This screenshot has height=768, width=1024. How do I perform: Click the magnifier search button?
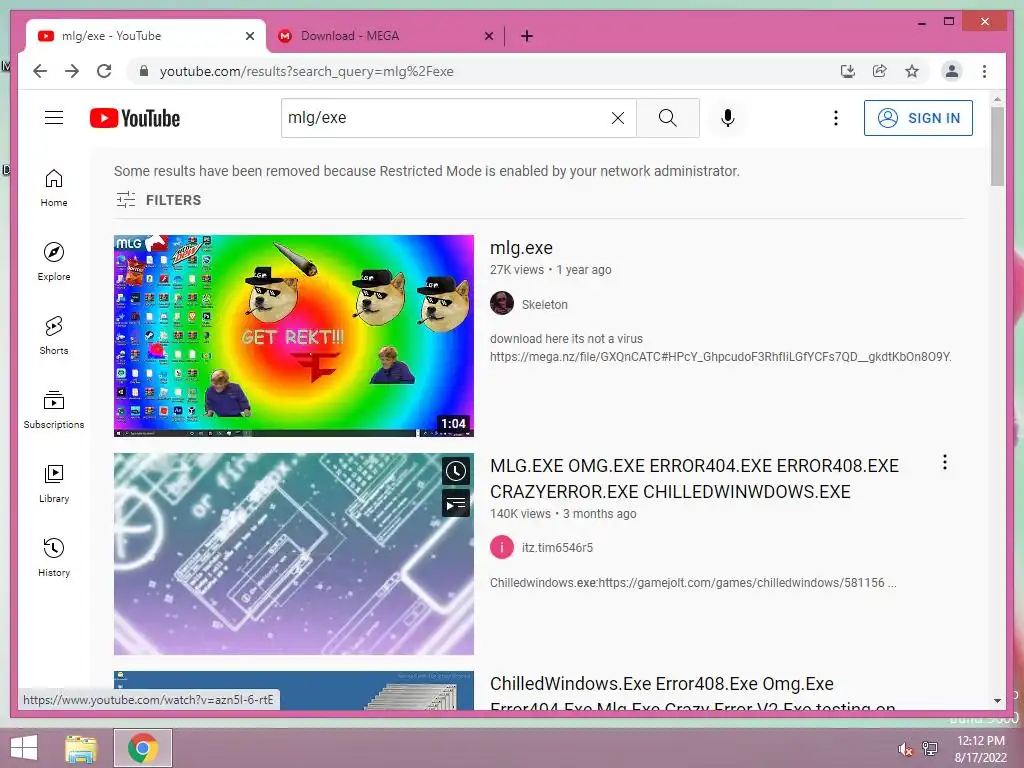[667, 118]
